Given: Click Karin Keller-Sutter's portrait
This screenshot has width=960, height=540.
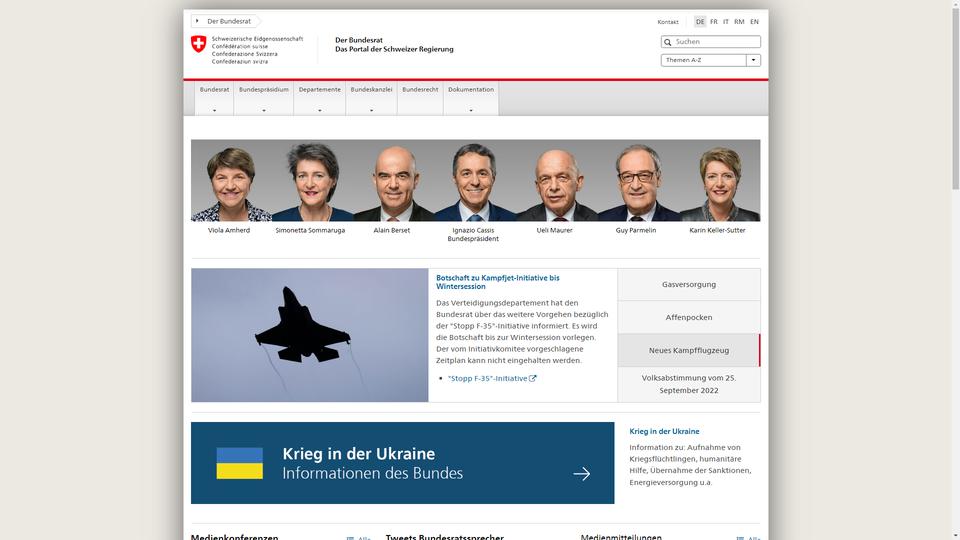Looking at the screenshot, I should pos(720,183).
